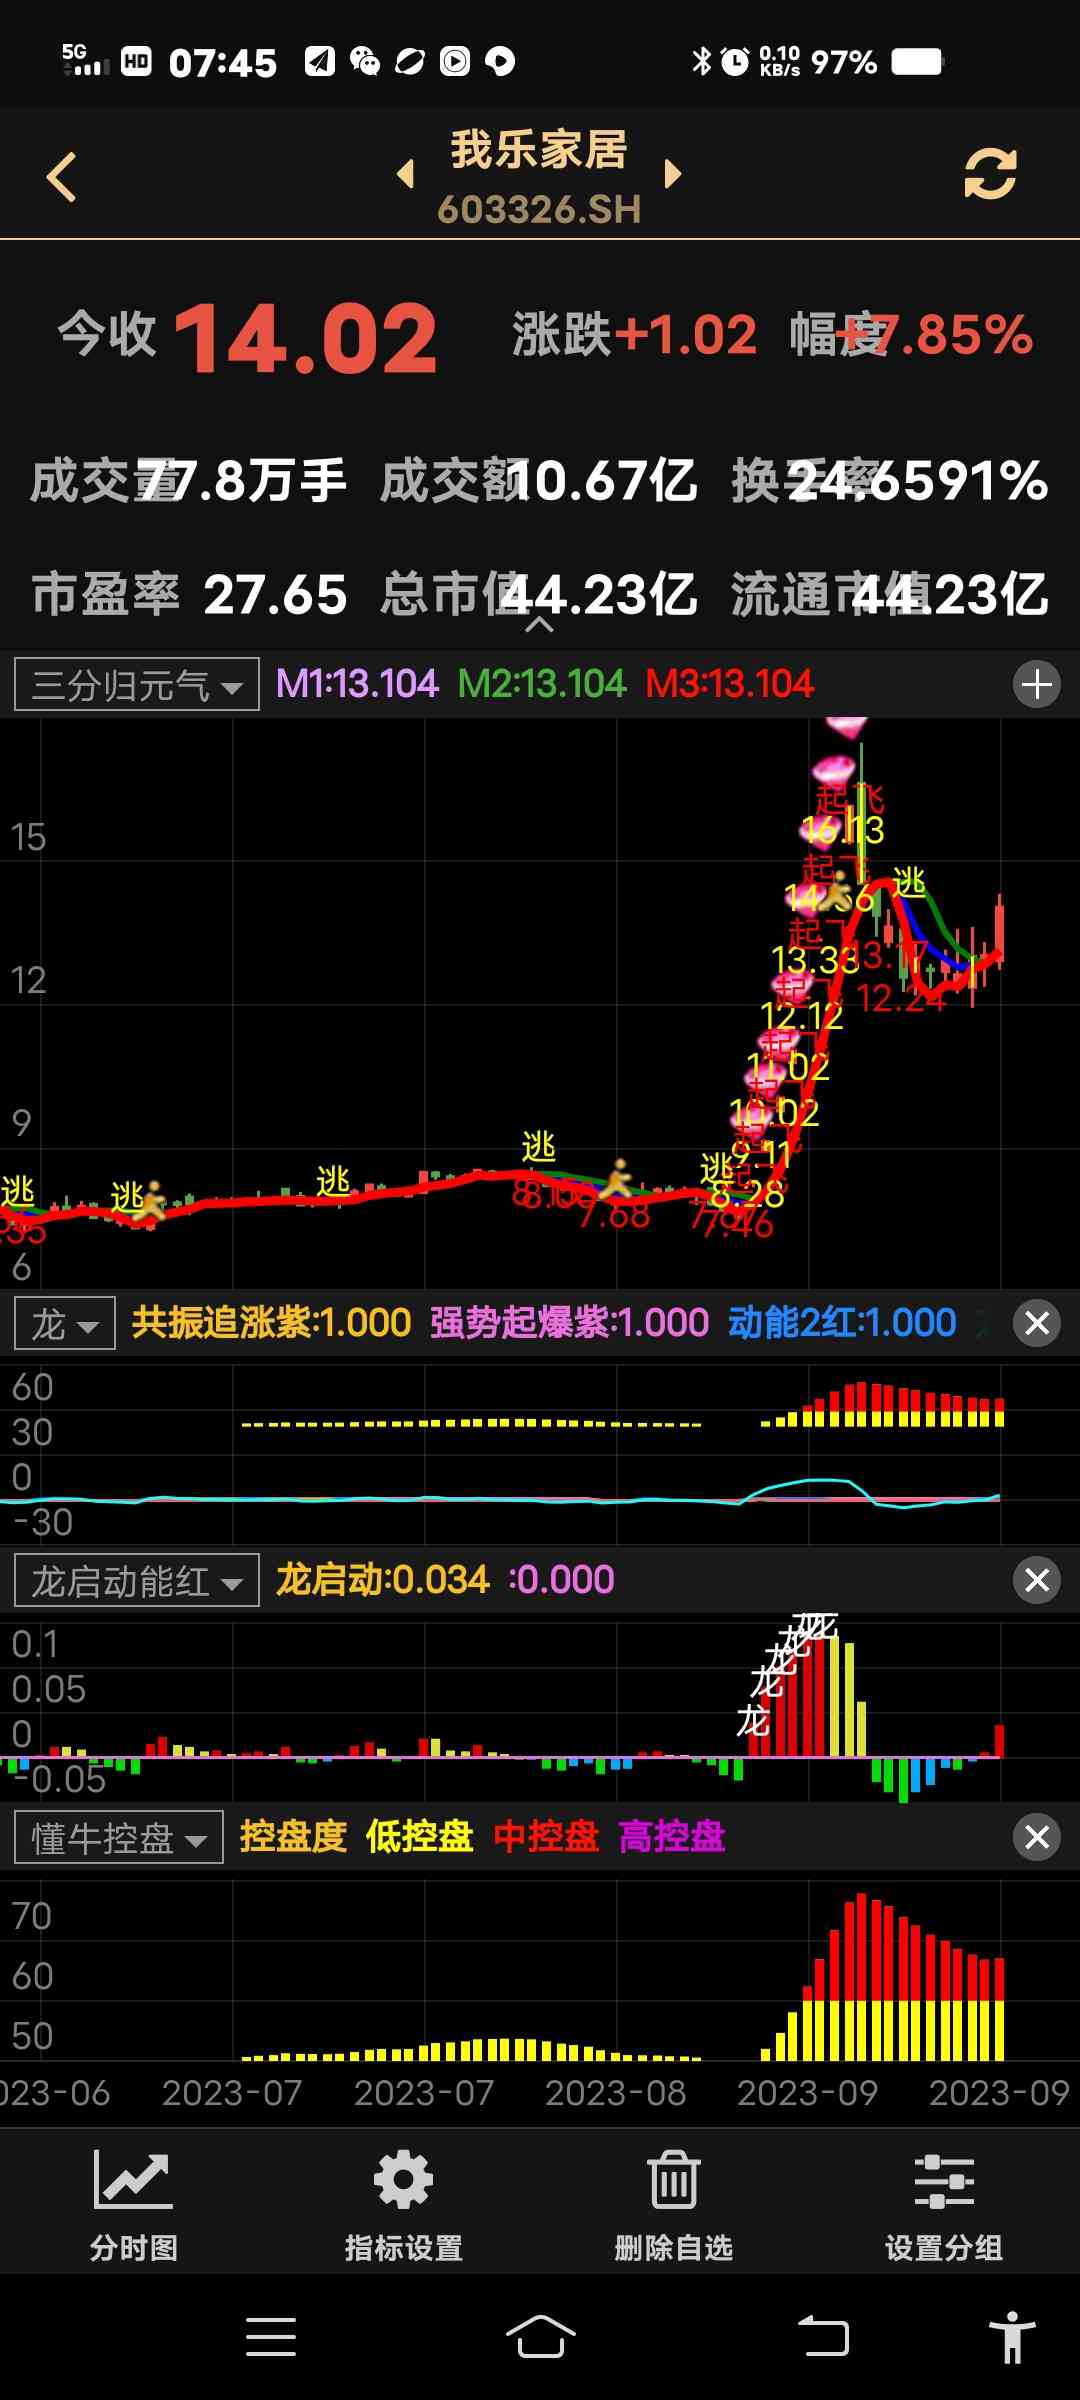1080x2400 pixels.
Task: Close the 龙启动能红 indicator panel
Action: (1037, 1580)
